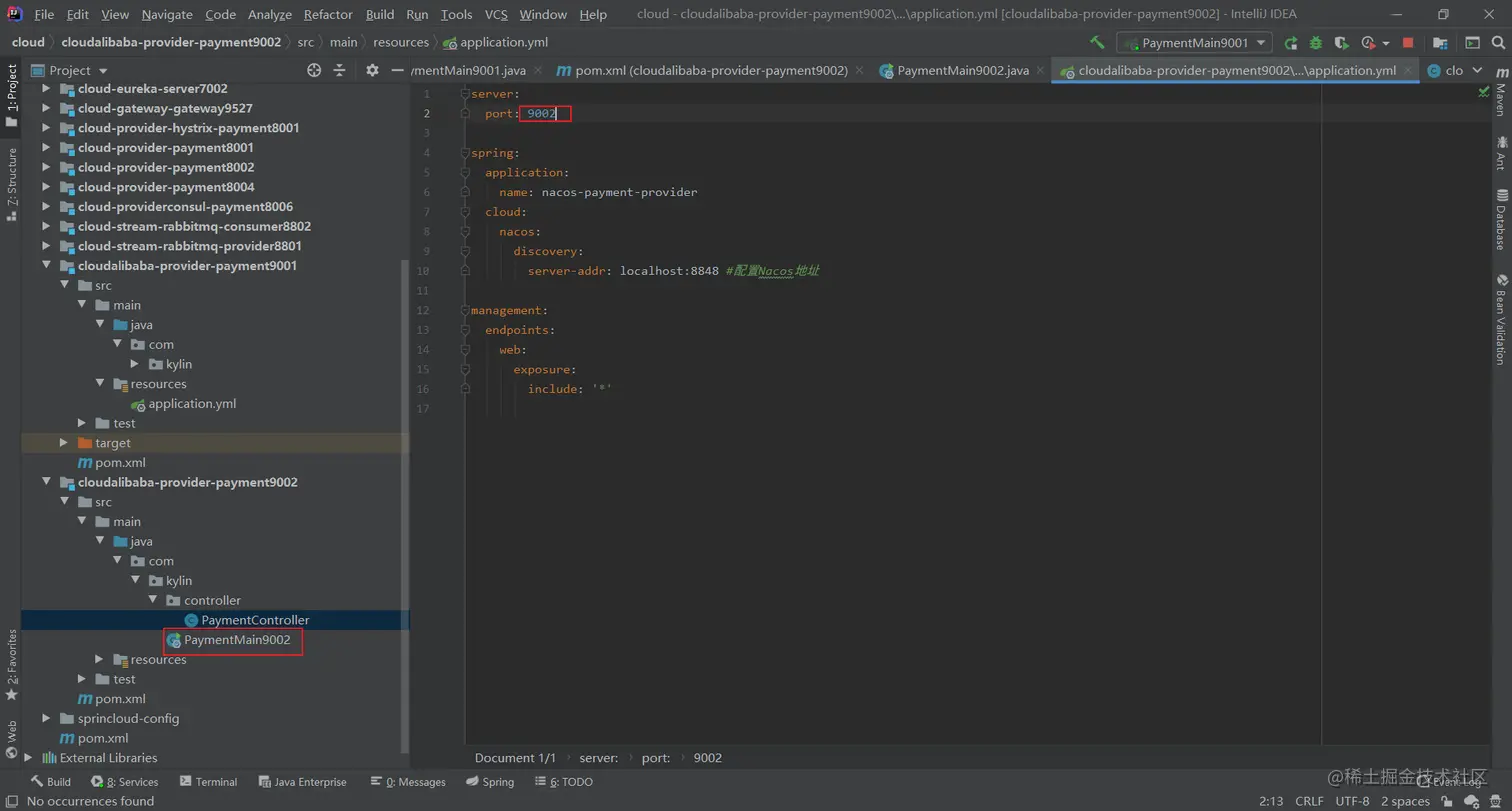Click the UTF-8 encoding in status bar
1512x811 pixels.
(x=1352, y=801)
